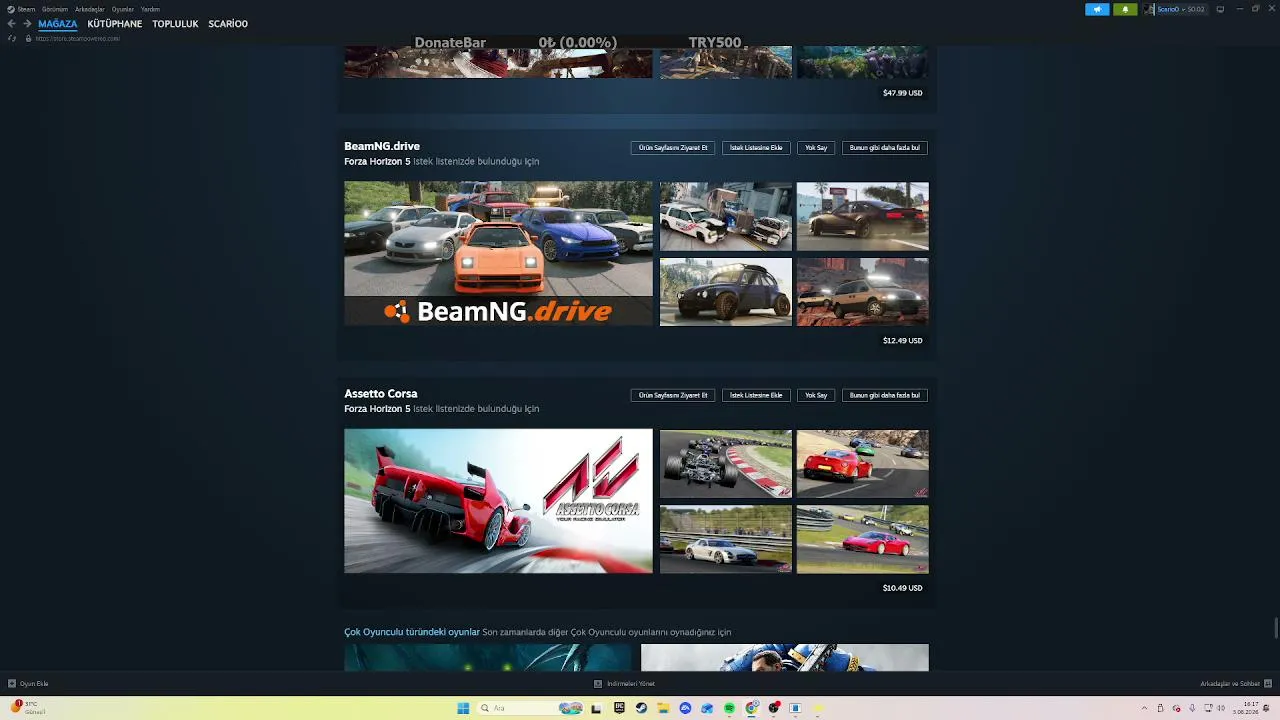Open the BeamNG.drive title link
Image resolution: width=1280 pixels, height=720 pixels.
coord(382,146)
